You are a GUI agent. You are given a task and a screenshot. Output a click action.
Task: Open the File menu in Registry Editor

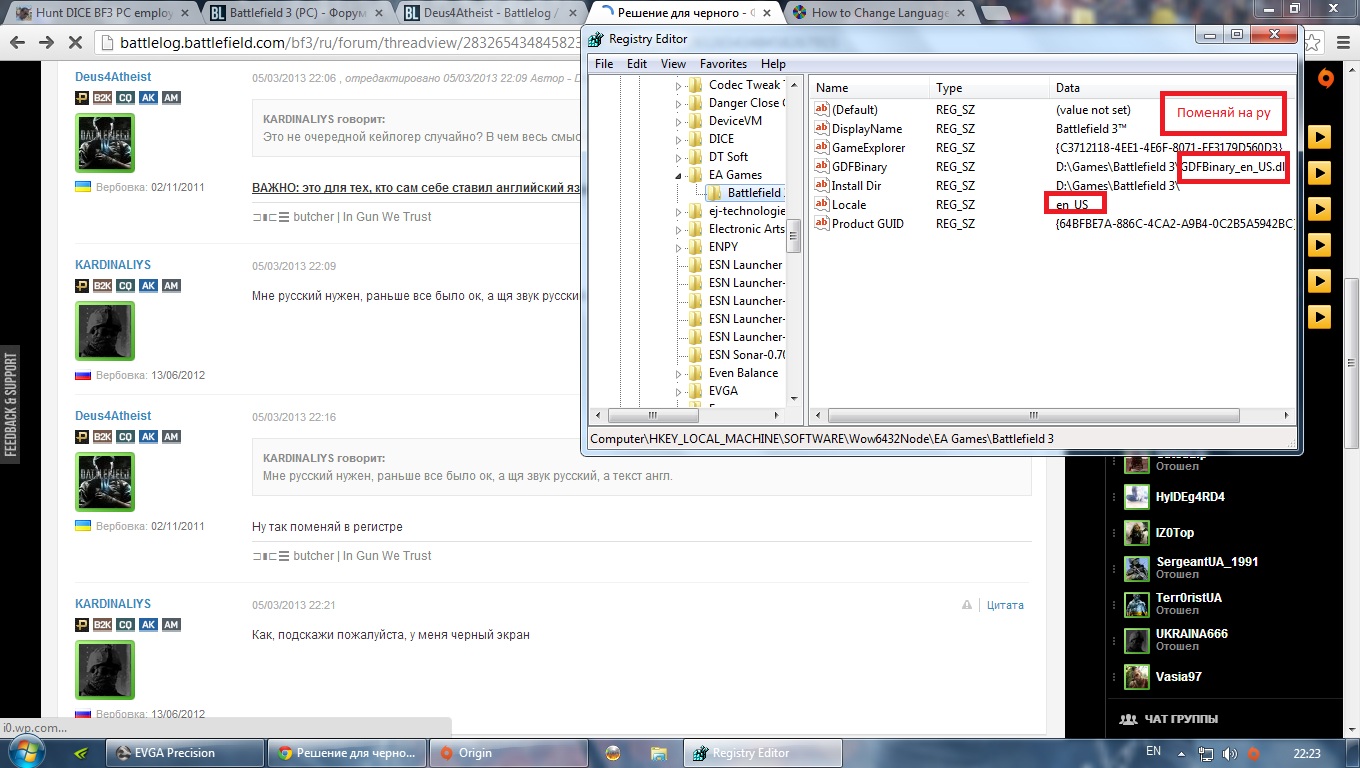604,64
